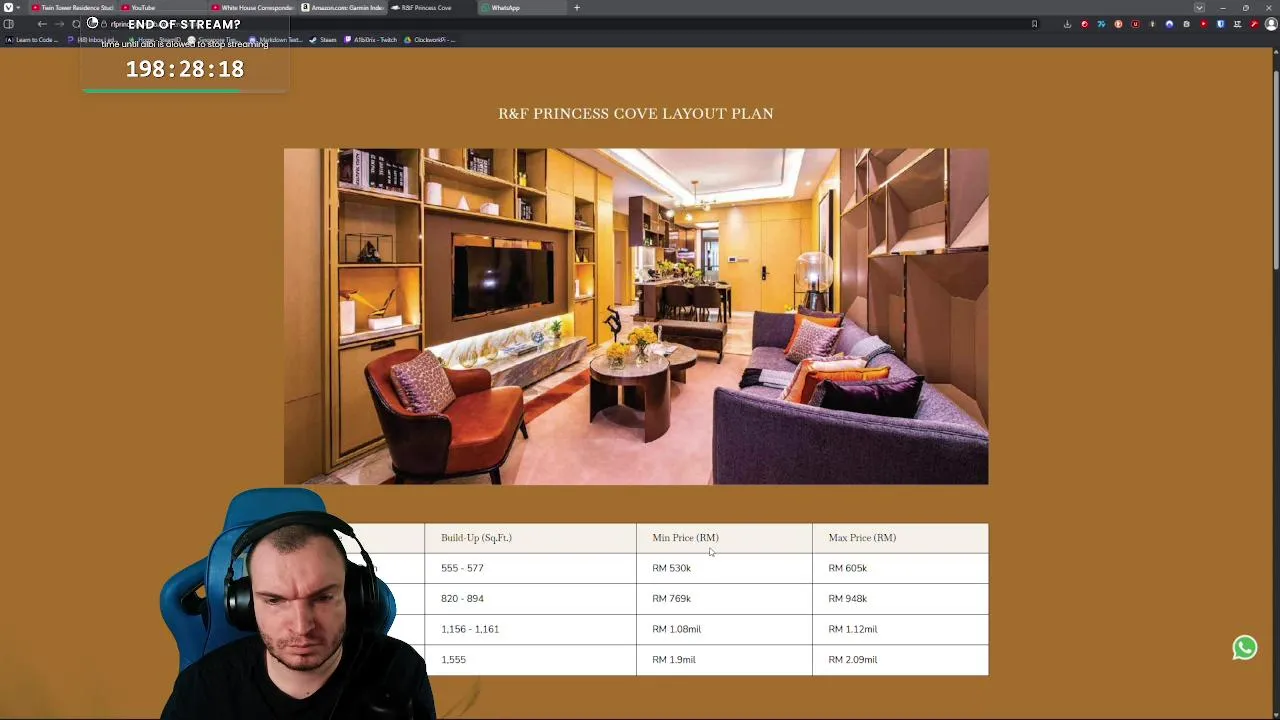The width and height of the screenshot is (1280, 720).
Task: Bookmark this page using the bookmark icon
Action: [1034, 24]
